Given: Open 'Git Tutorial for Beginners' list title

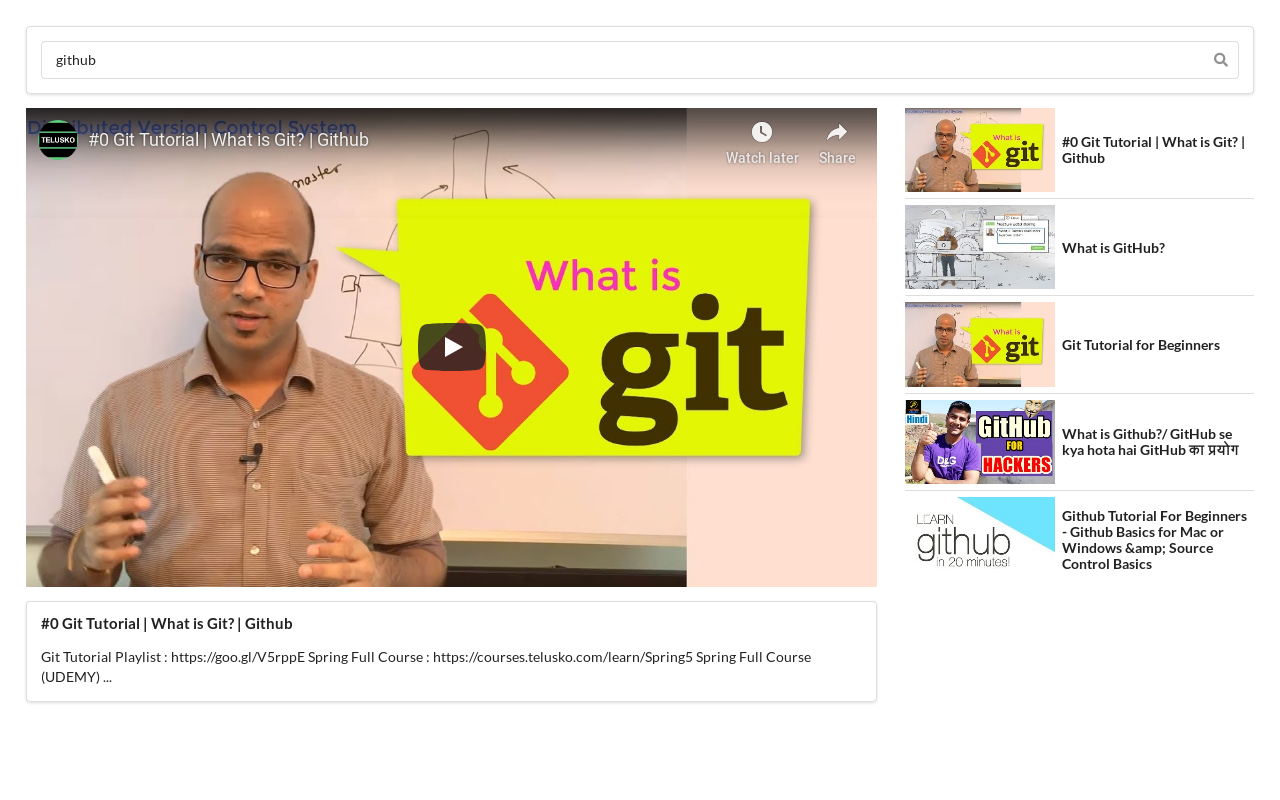Looking at the screenshot, I should tap(1141, 345).
